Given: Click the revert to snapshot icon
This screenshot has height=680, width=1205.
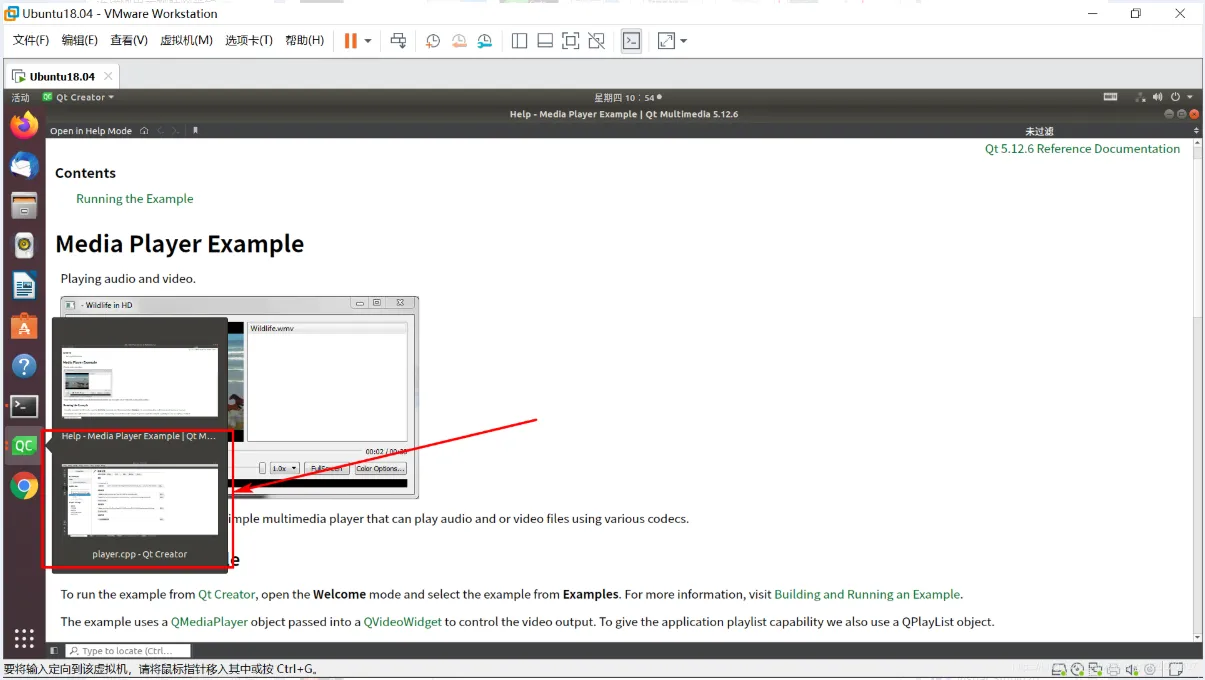Looking at the screenshot, I should [459, 41].
